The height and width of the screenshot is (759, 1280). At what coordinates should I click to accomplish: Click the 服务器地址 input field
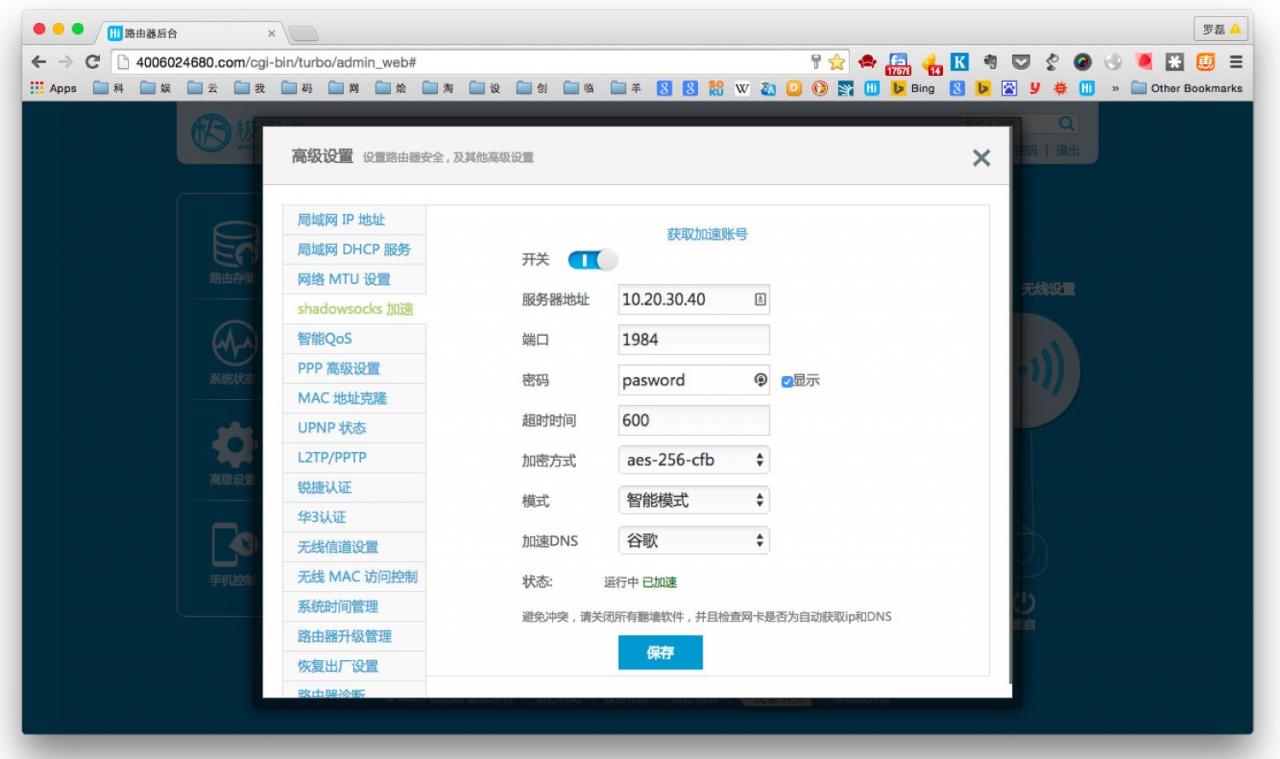pyautogui.click(x=694, y=299)
